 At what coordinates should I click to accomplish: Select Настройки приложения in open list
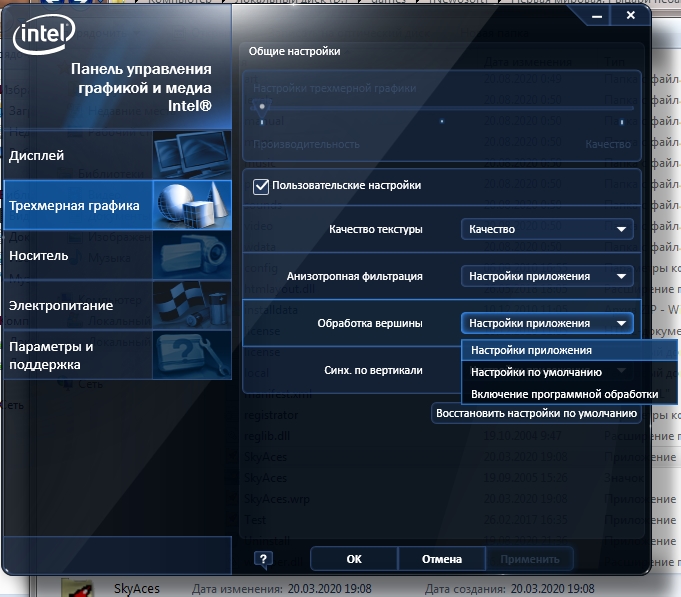coord(569,350)
